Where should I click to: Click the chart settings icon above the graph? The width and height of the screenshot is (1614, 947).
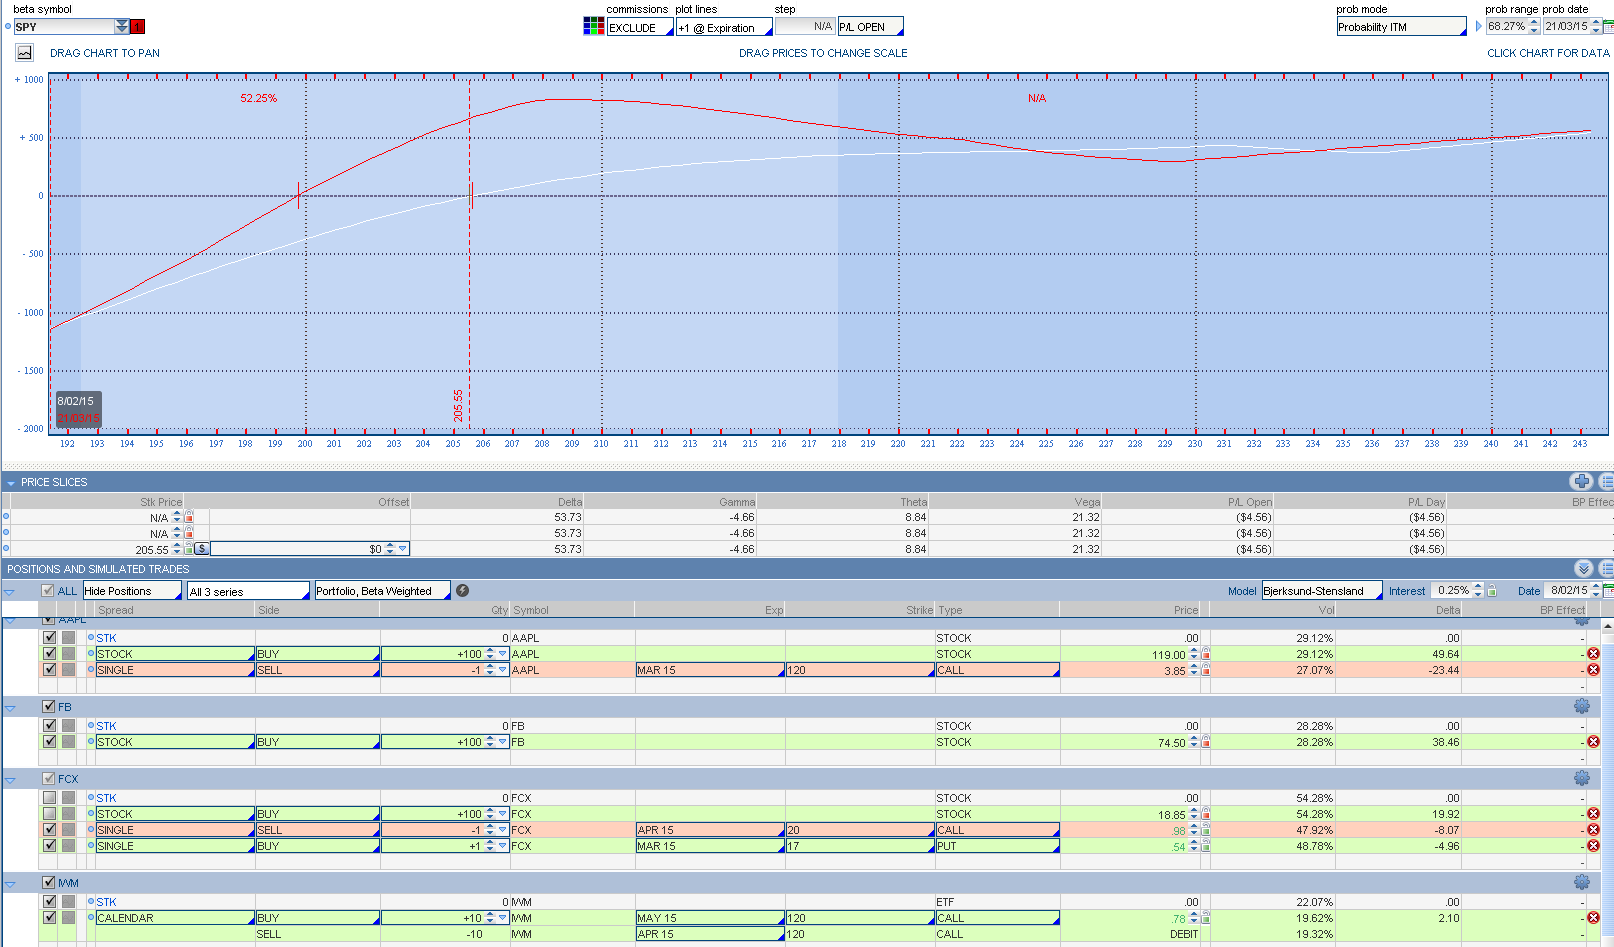[25, 53]
